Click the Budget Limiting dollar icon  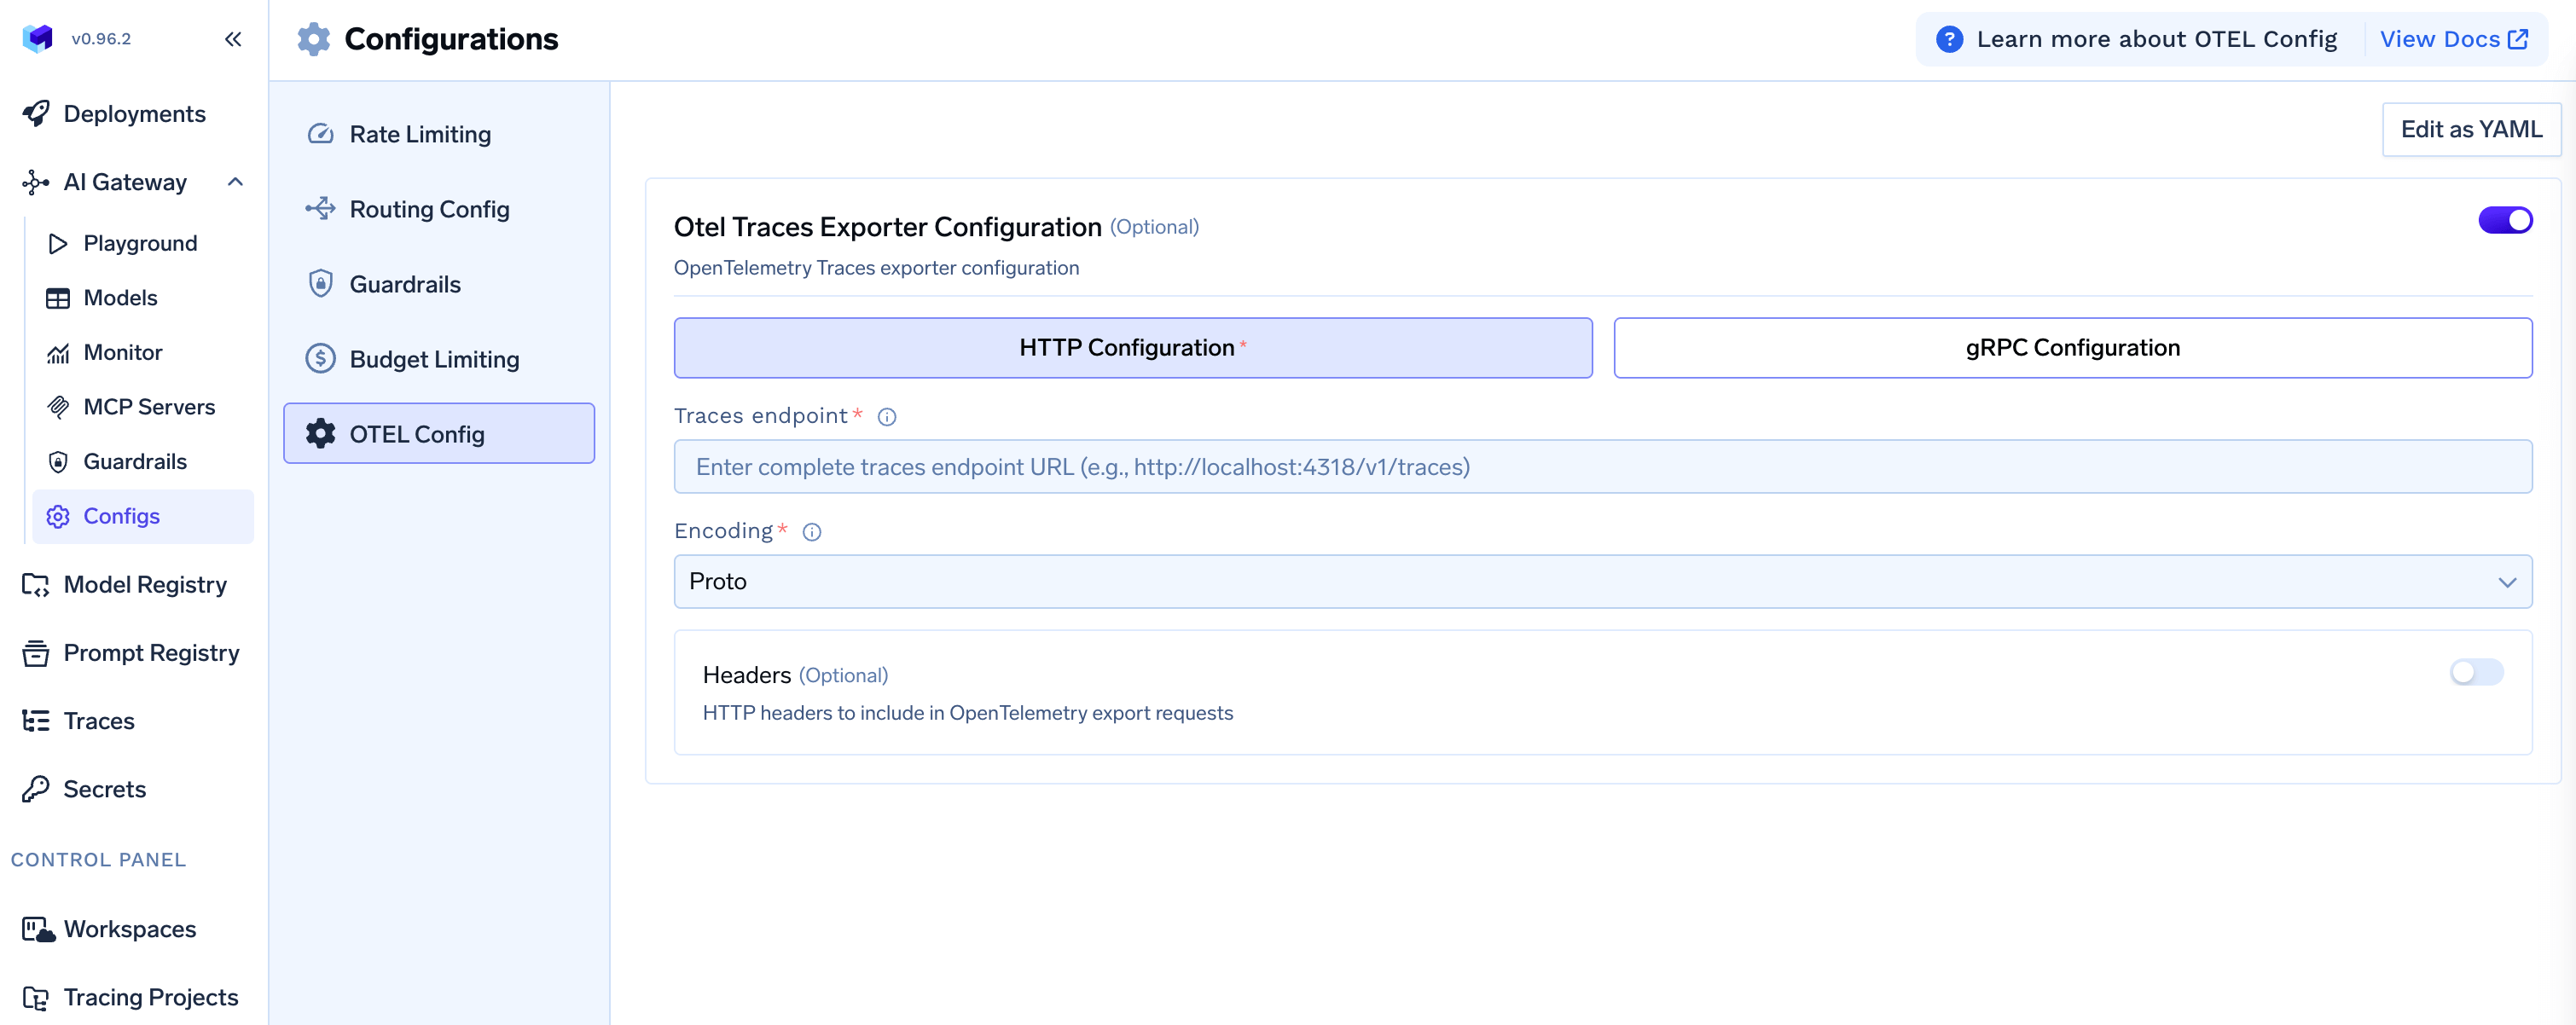pyautogui.click(x=320, y=359)
